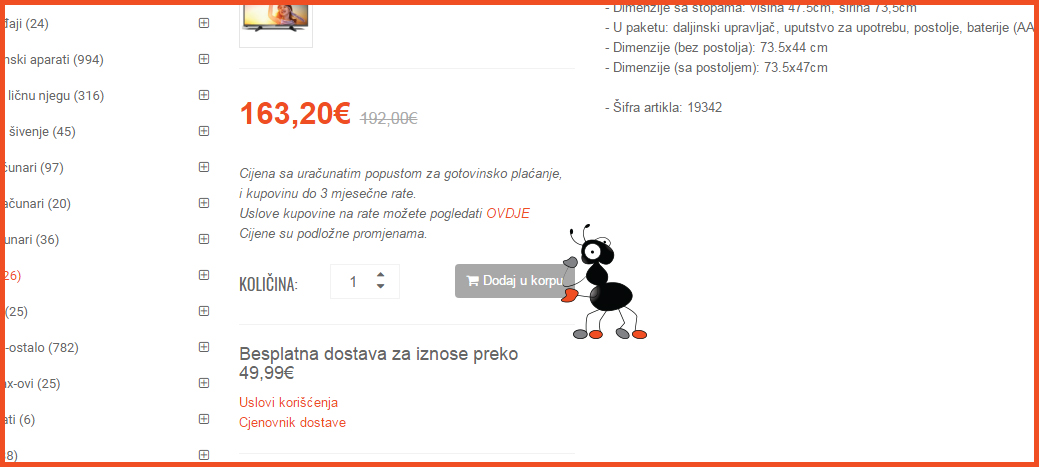Expand the category with 24 items
Screen dimensions: 1039x467
(203, 23)
